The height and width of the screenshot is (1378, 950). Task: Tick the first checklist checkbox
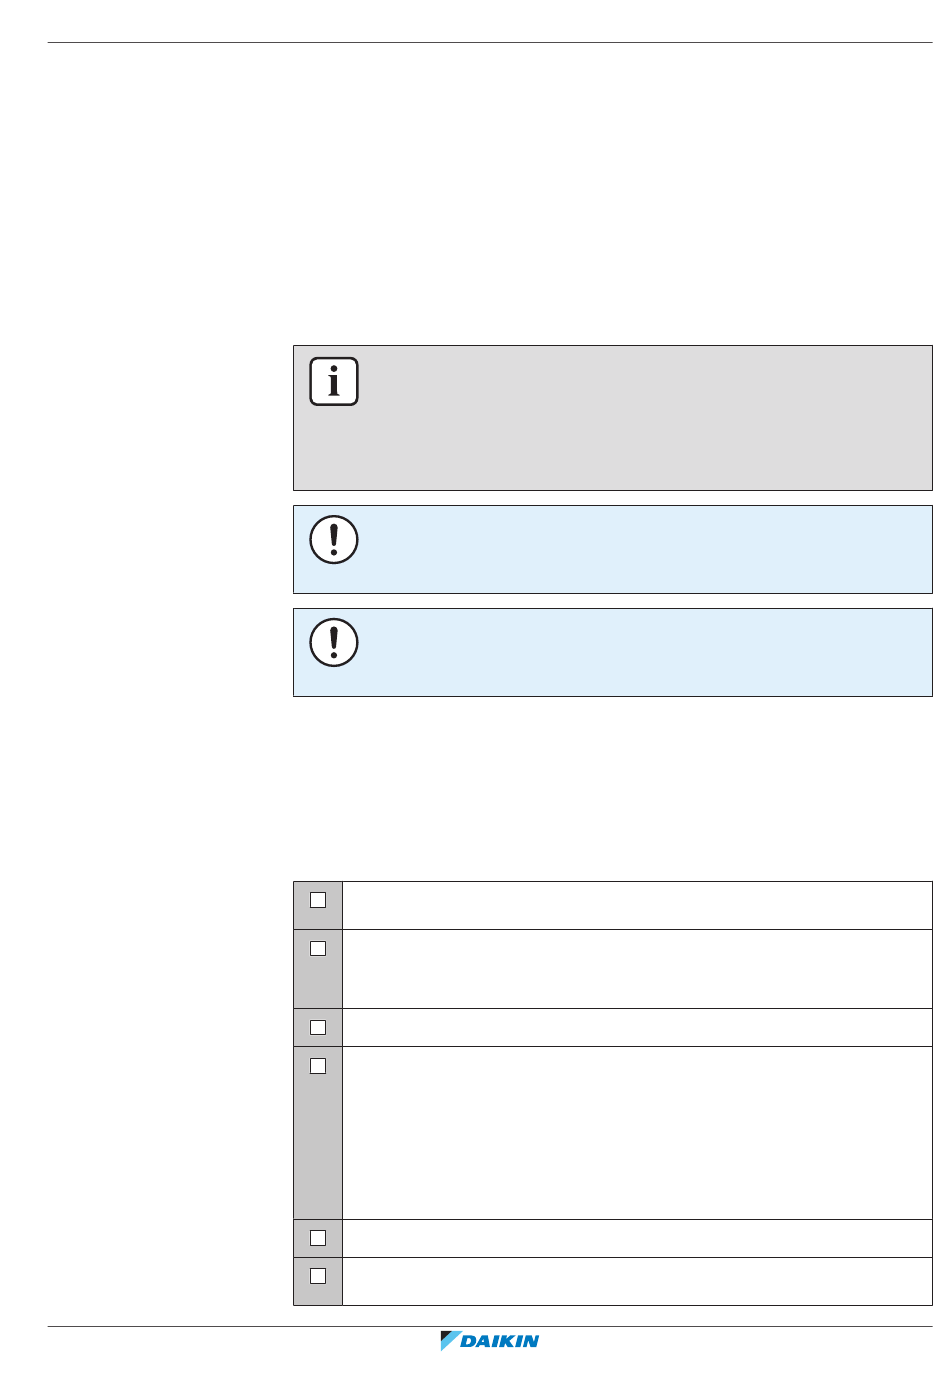pos(318,900)
